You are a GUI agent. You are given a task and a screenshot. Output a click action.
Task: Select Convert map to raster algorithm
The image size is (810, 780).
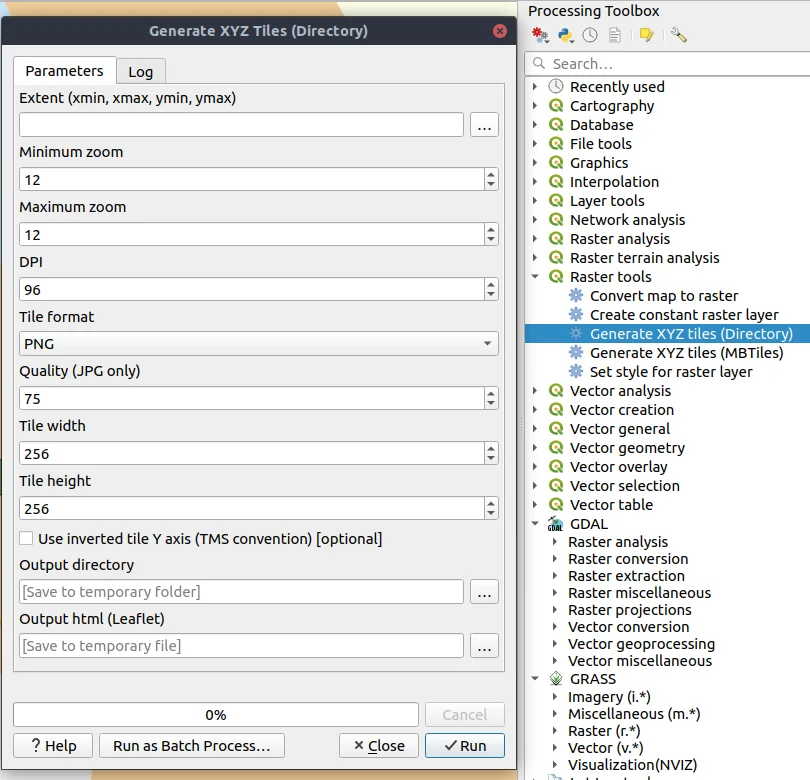coord(664,296)
